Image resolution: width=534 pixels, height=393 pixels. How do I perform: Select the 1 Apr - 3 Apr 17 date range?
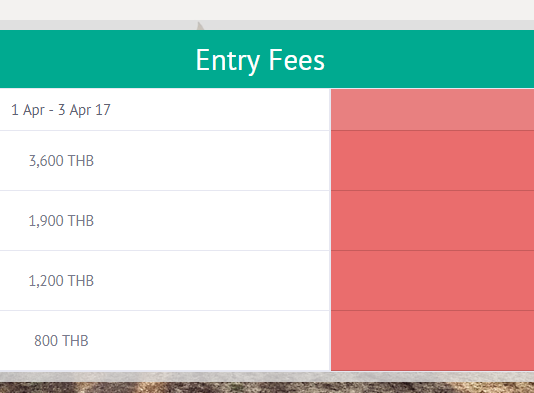point(61,110)
